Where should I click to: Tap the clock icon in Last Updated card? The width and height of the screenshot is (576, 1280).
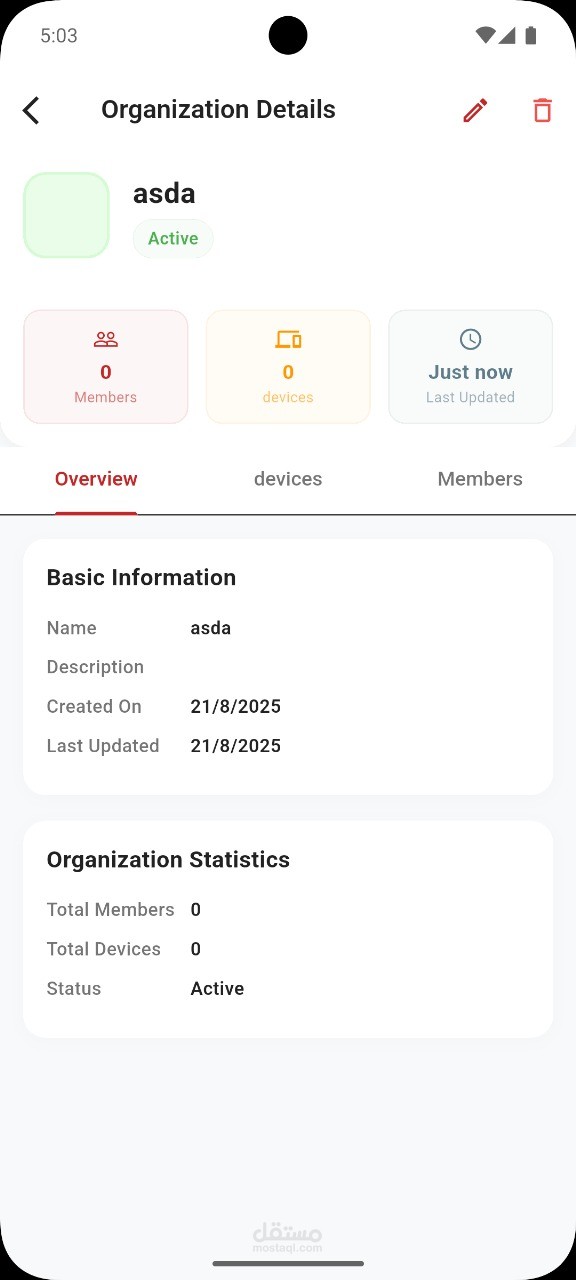click(470, 339)
